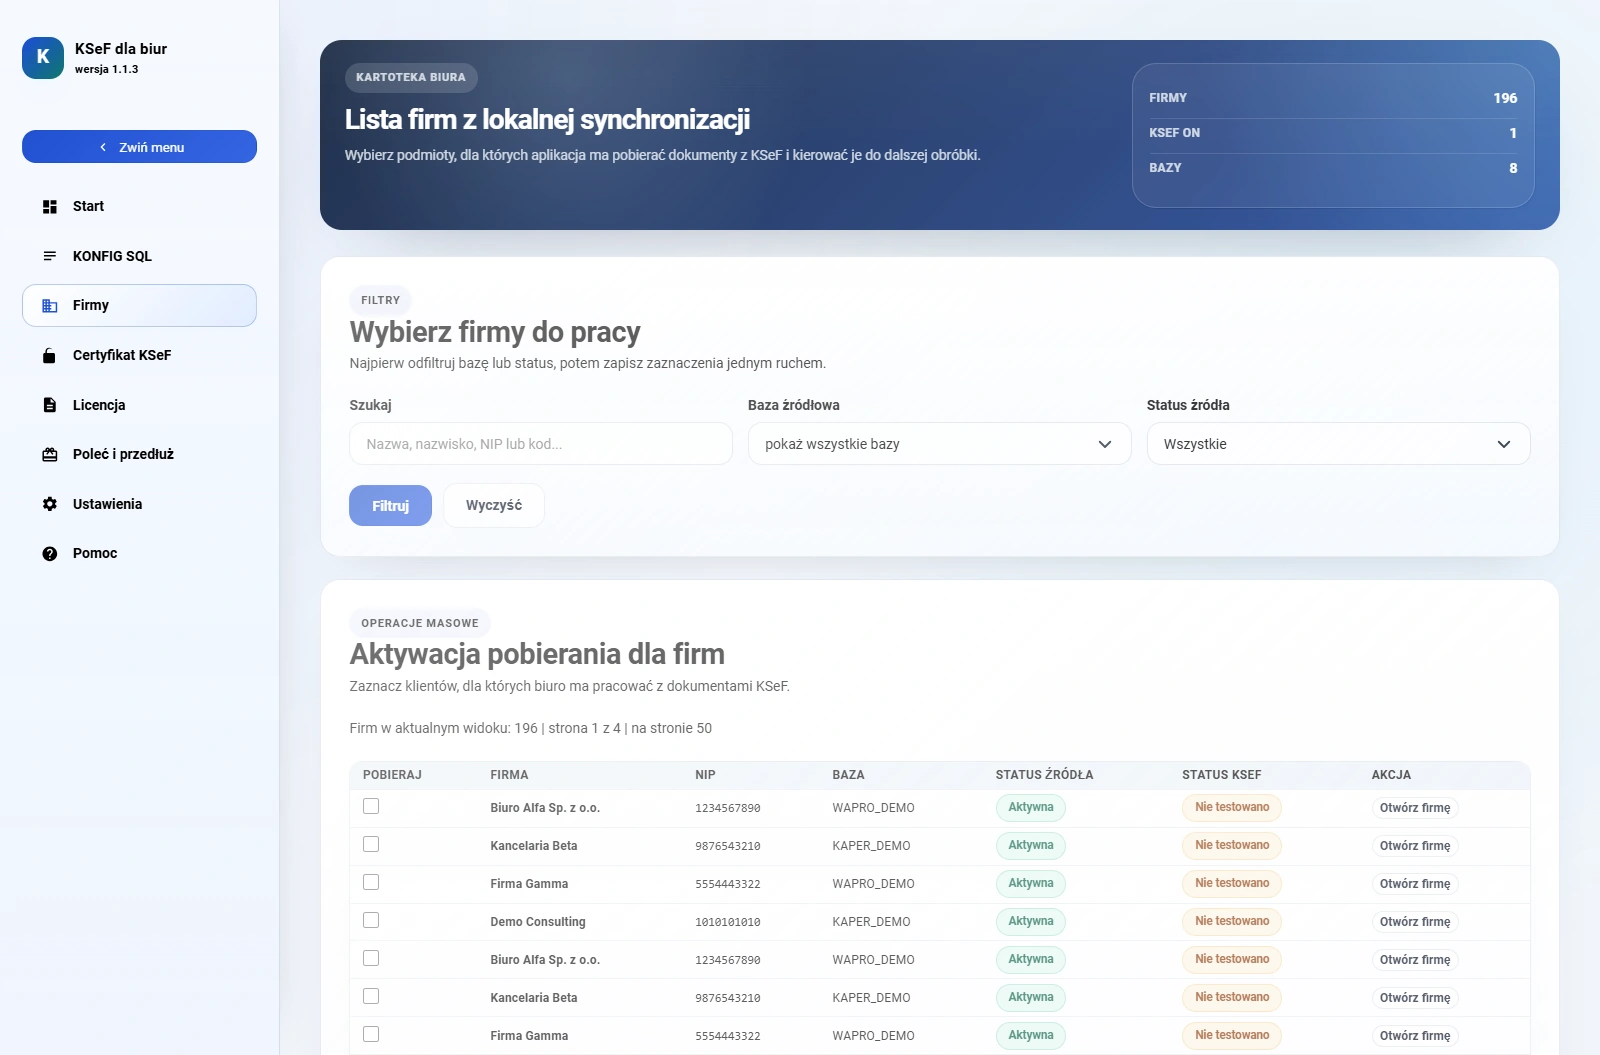1600x1055 pixels.
Task: Open the Licencja page
Action: click(139, 405)
